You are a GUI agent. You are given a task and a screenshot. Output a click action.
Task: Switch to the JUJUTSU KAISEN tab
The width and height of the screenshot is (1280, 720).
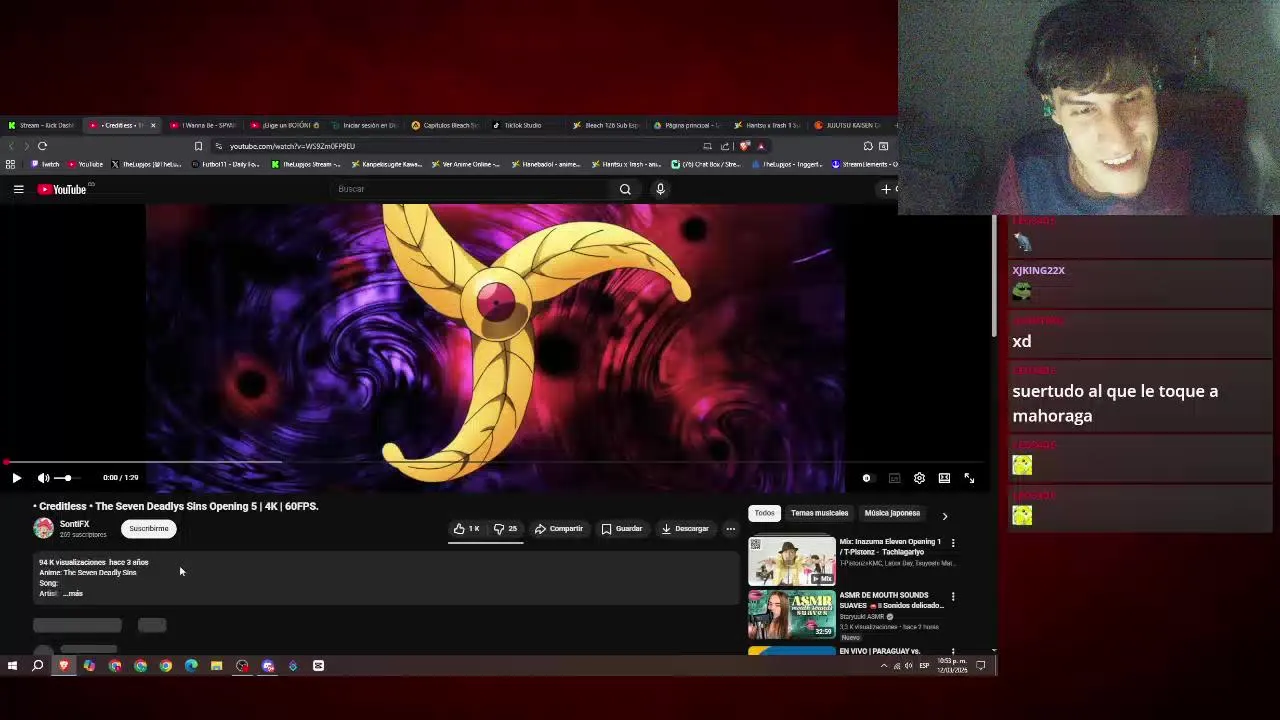tap(847, 125)
